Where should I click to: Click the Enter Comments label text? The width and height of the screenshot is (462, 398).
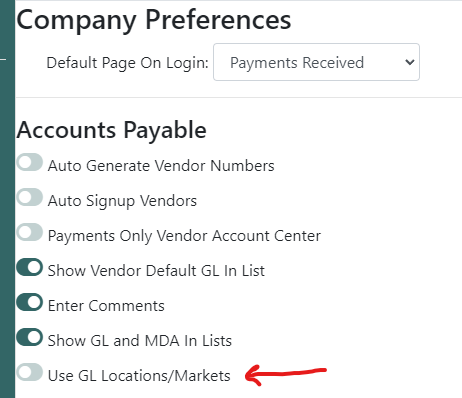(x=106, y=306)
